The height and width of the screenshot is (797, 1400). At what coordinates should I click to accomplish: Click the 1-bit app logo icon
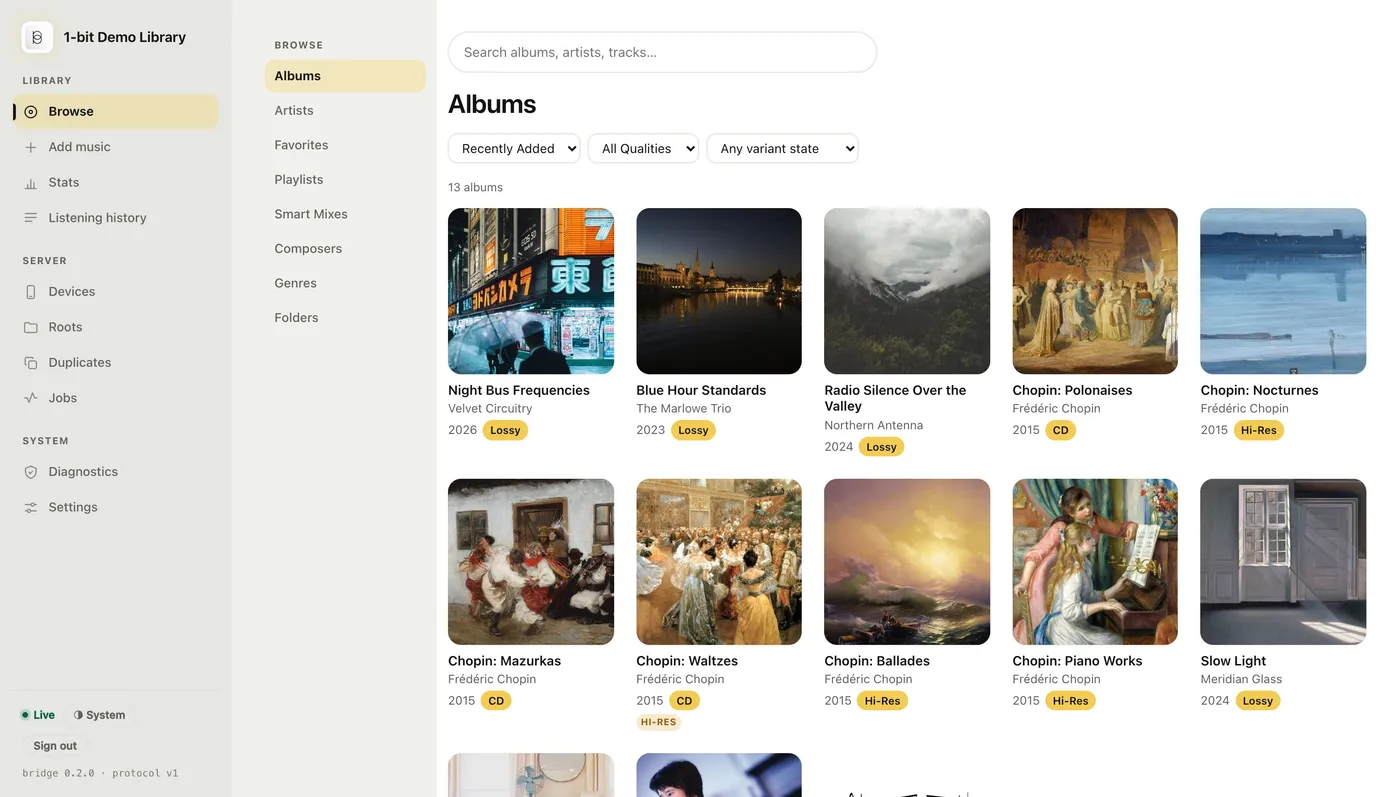click(38, 37)
